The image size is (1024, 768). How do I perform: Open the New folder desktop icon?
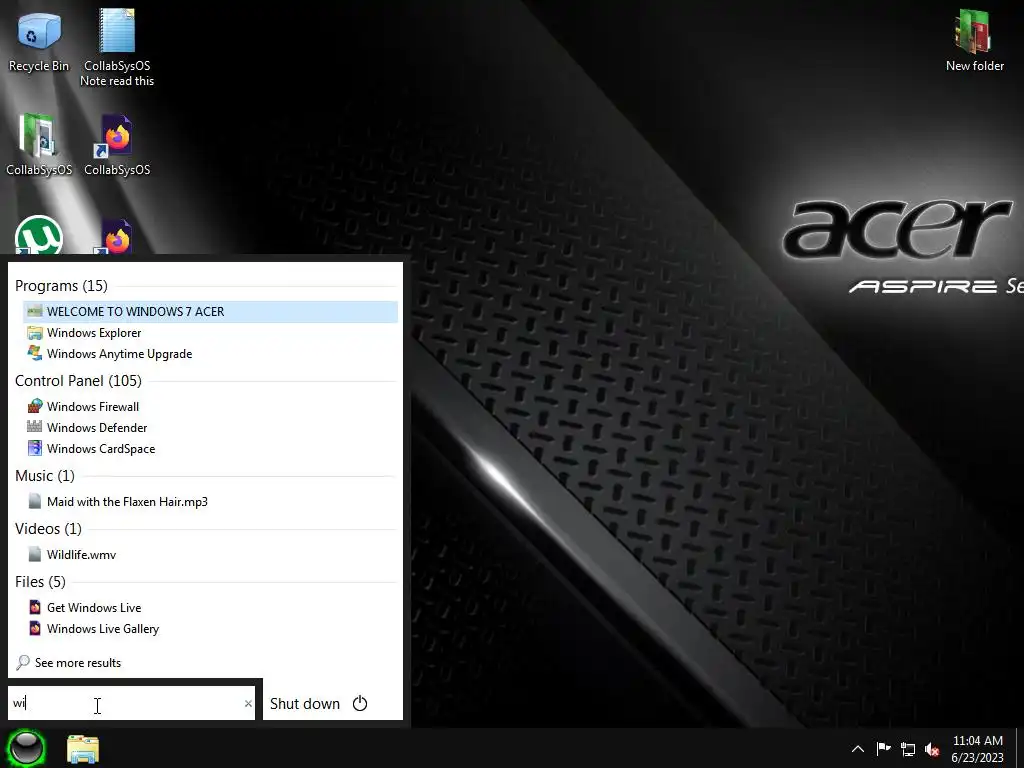pyautogui.click(x=974, y=40)
